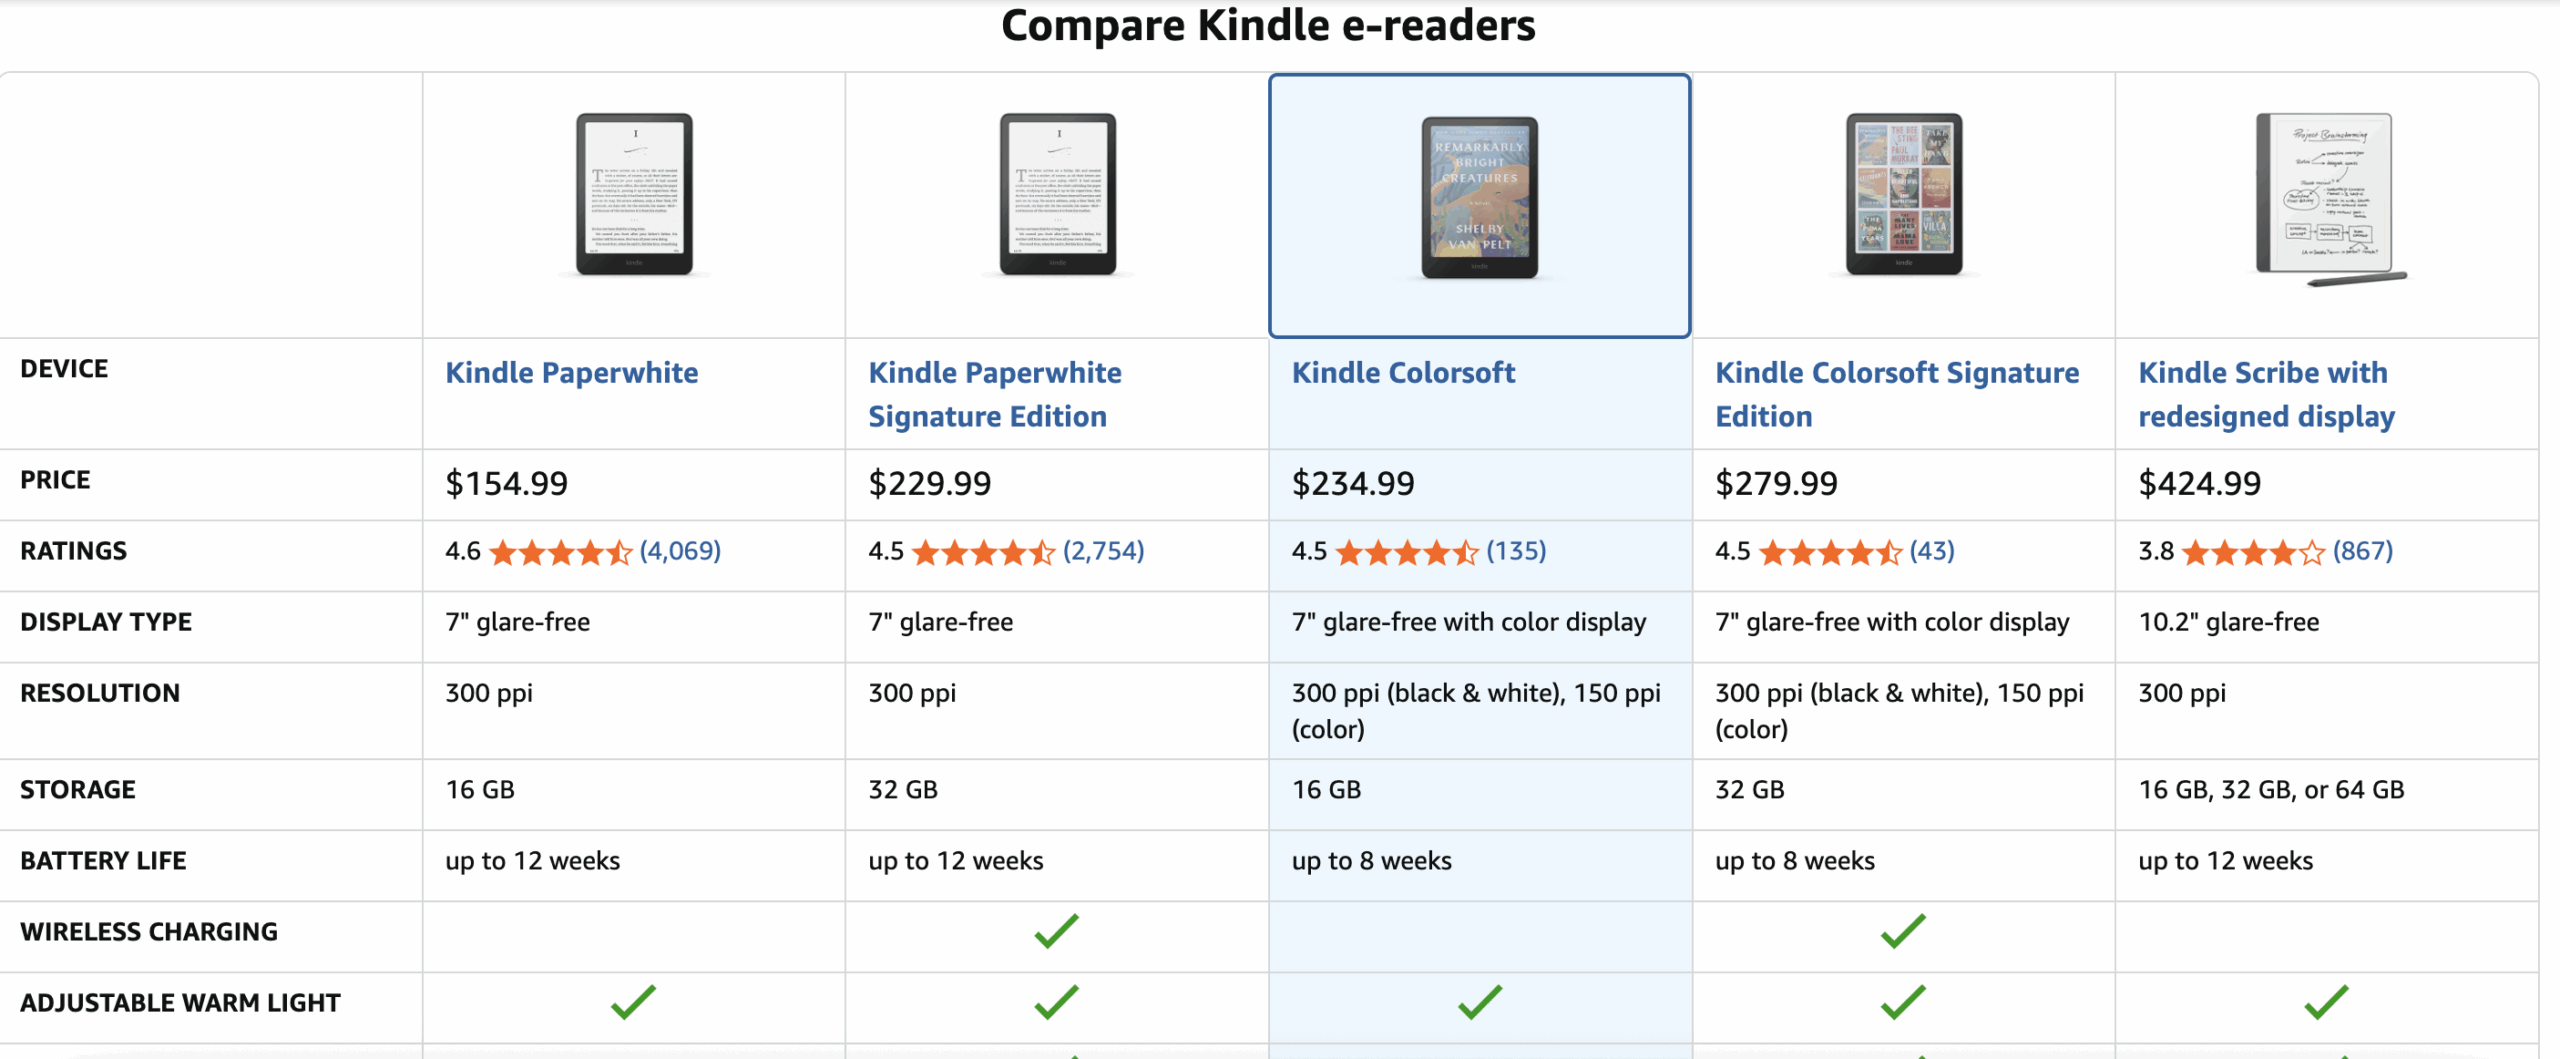Screen dimensions: 2560x1059
Task: Click the Colorsoft Signature Edition product image
Action: pyautogui.click(x=1903, y=195)
